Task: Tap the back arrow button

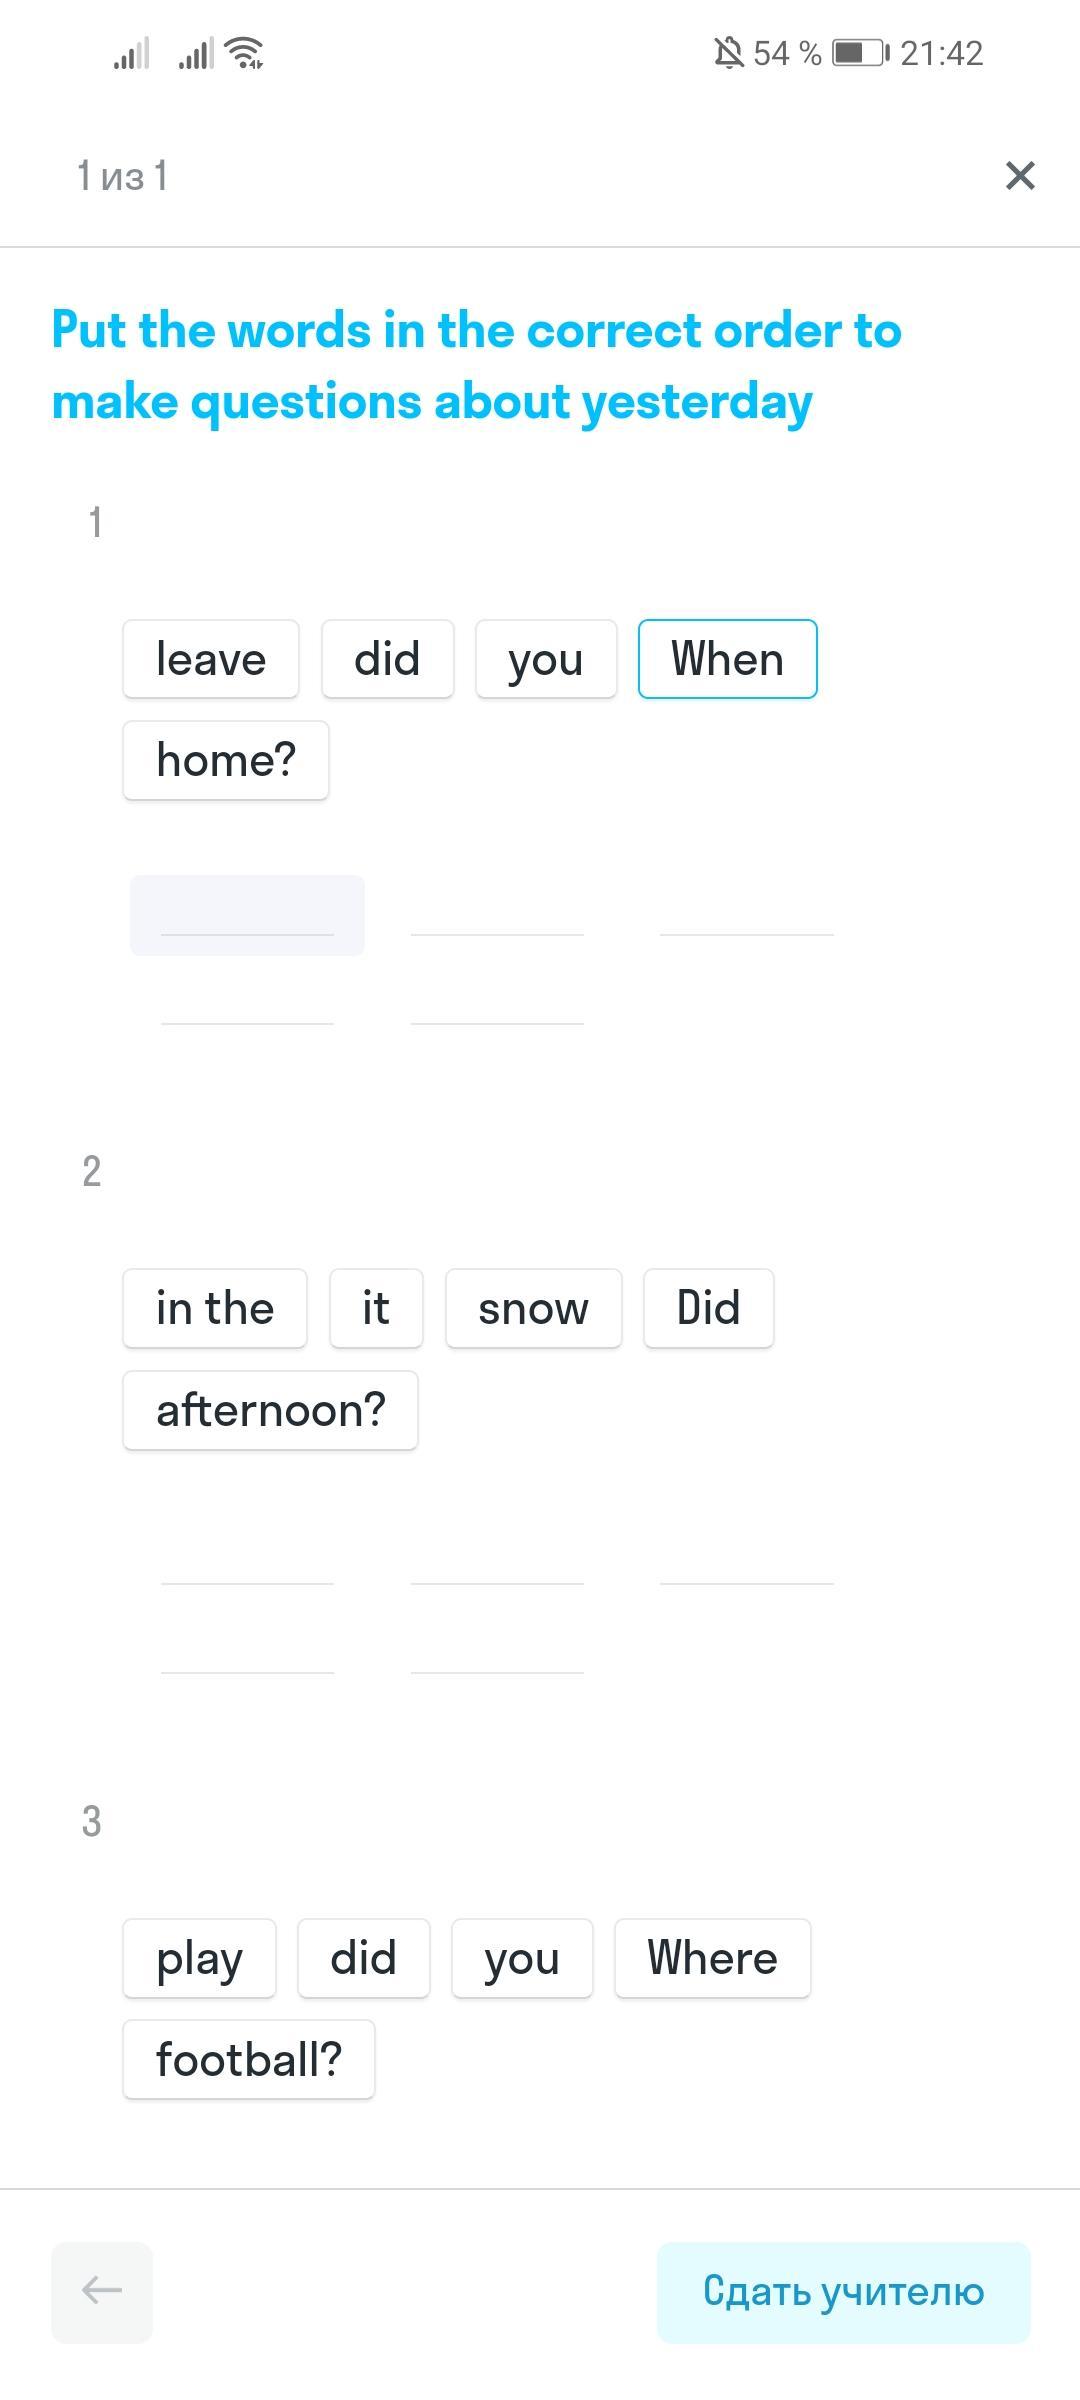Action: [x=102, y=2292]
